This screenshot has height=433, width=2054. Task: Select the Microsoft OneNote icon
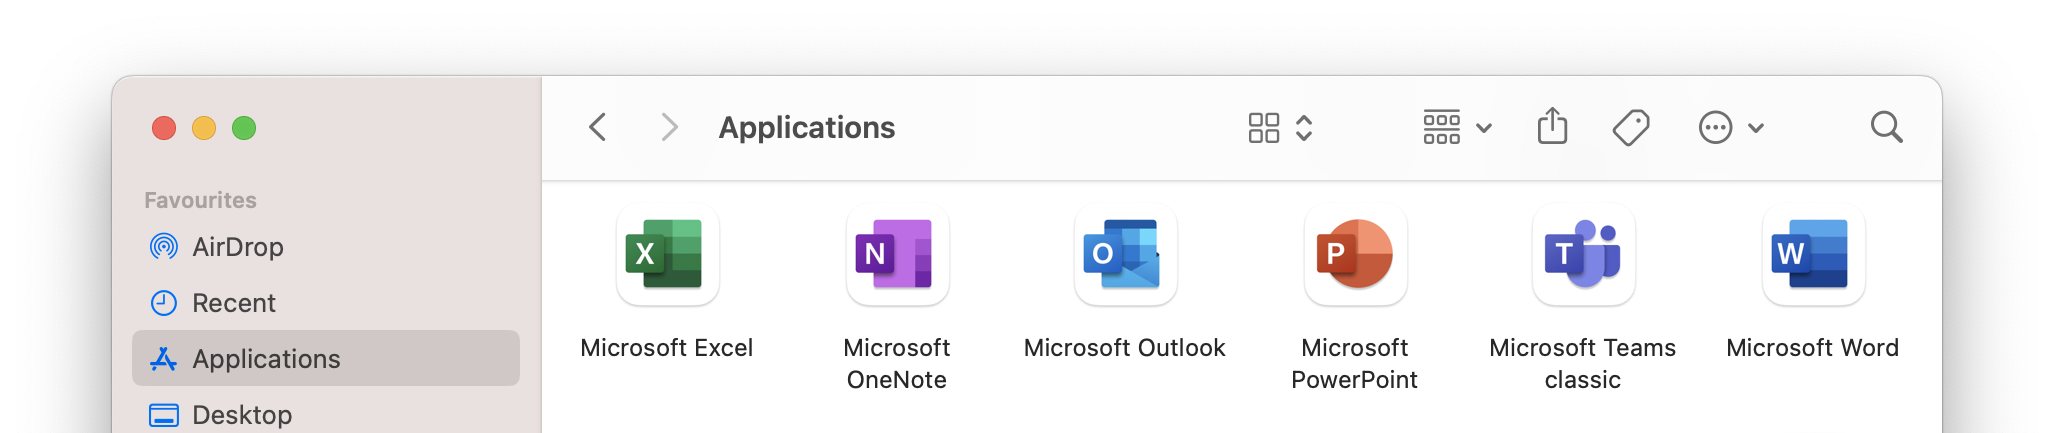pos(897,255)
